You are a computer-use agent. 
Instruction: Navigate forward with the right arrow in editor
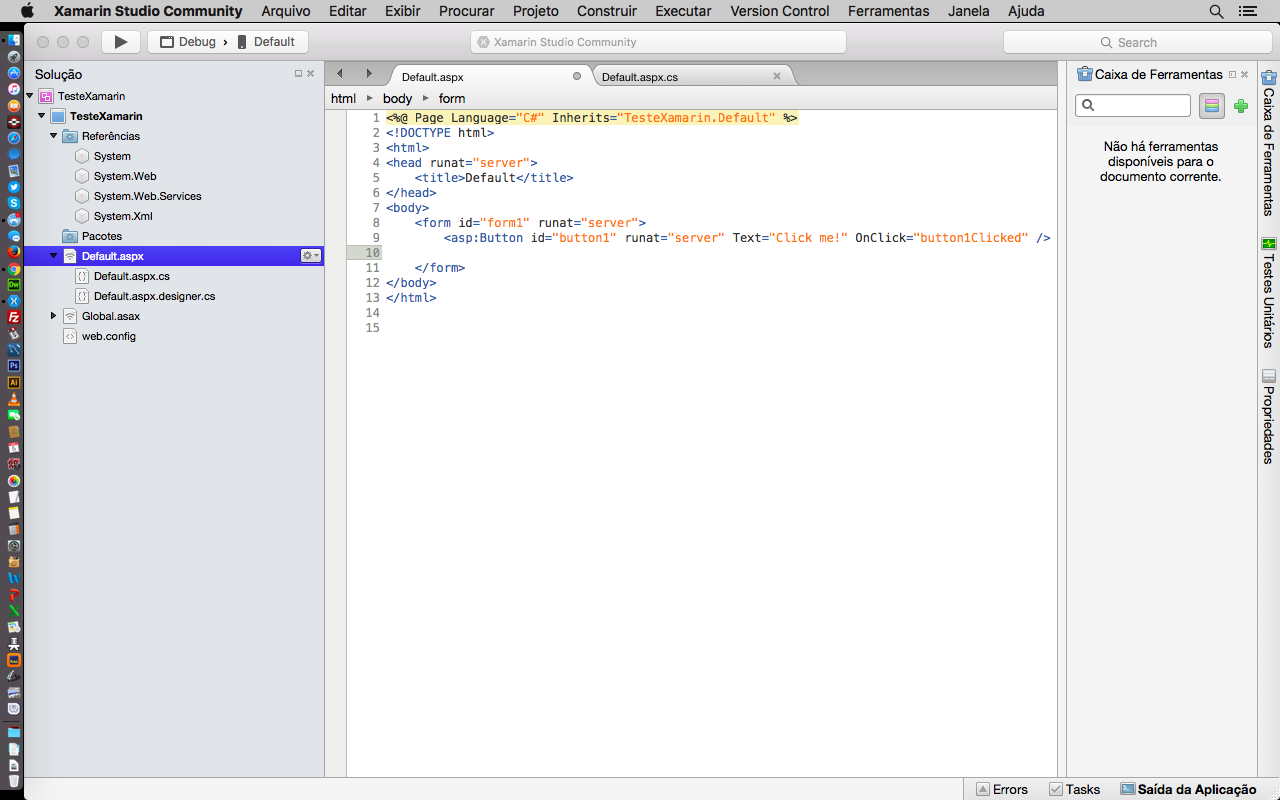[369, 74]
